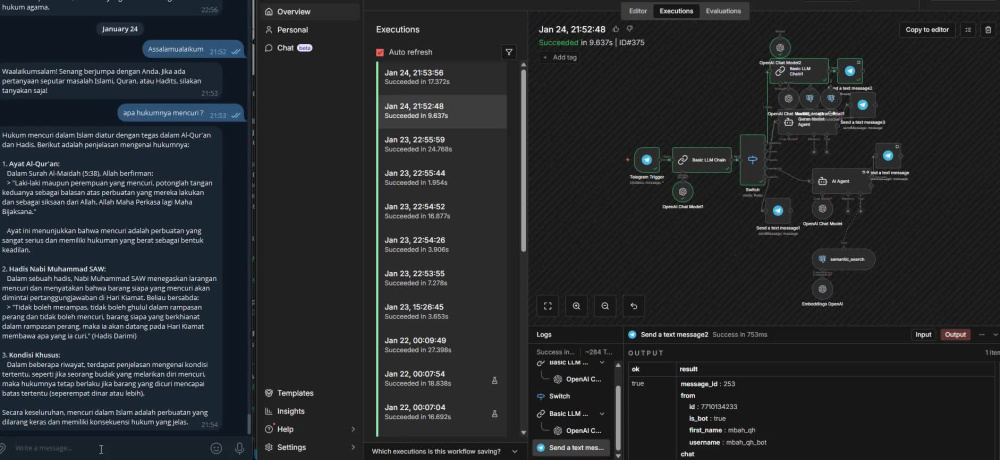
Task: Select the Send a text message3 node
Action: [862, 105]
